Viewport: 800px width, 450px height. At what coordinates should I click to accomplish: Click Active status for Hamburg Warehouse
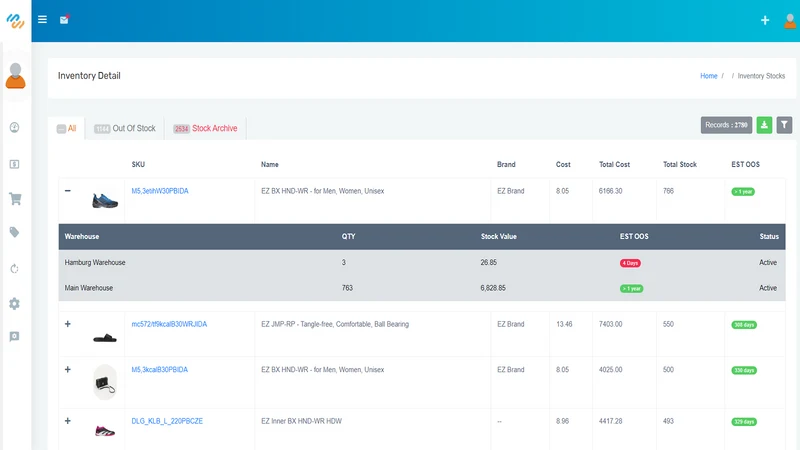pos(768,262)
